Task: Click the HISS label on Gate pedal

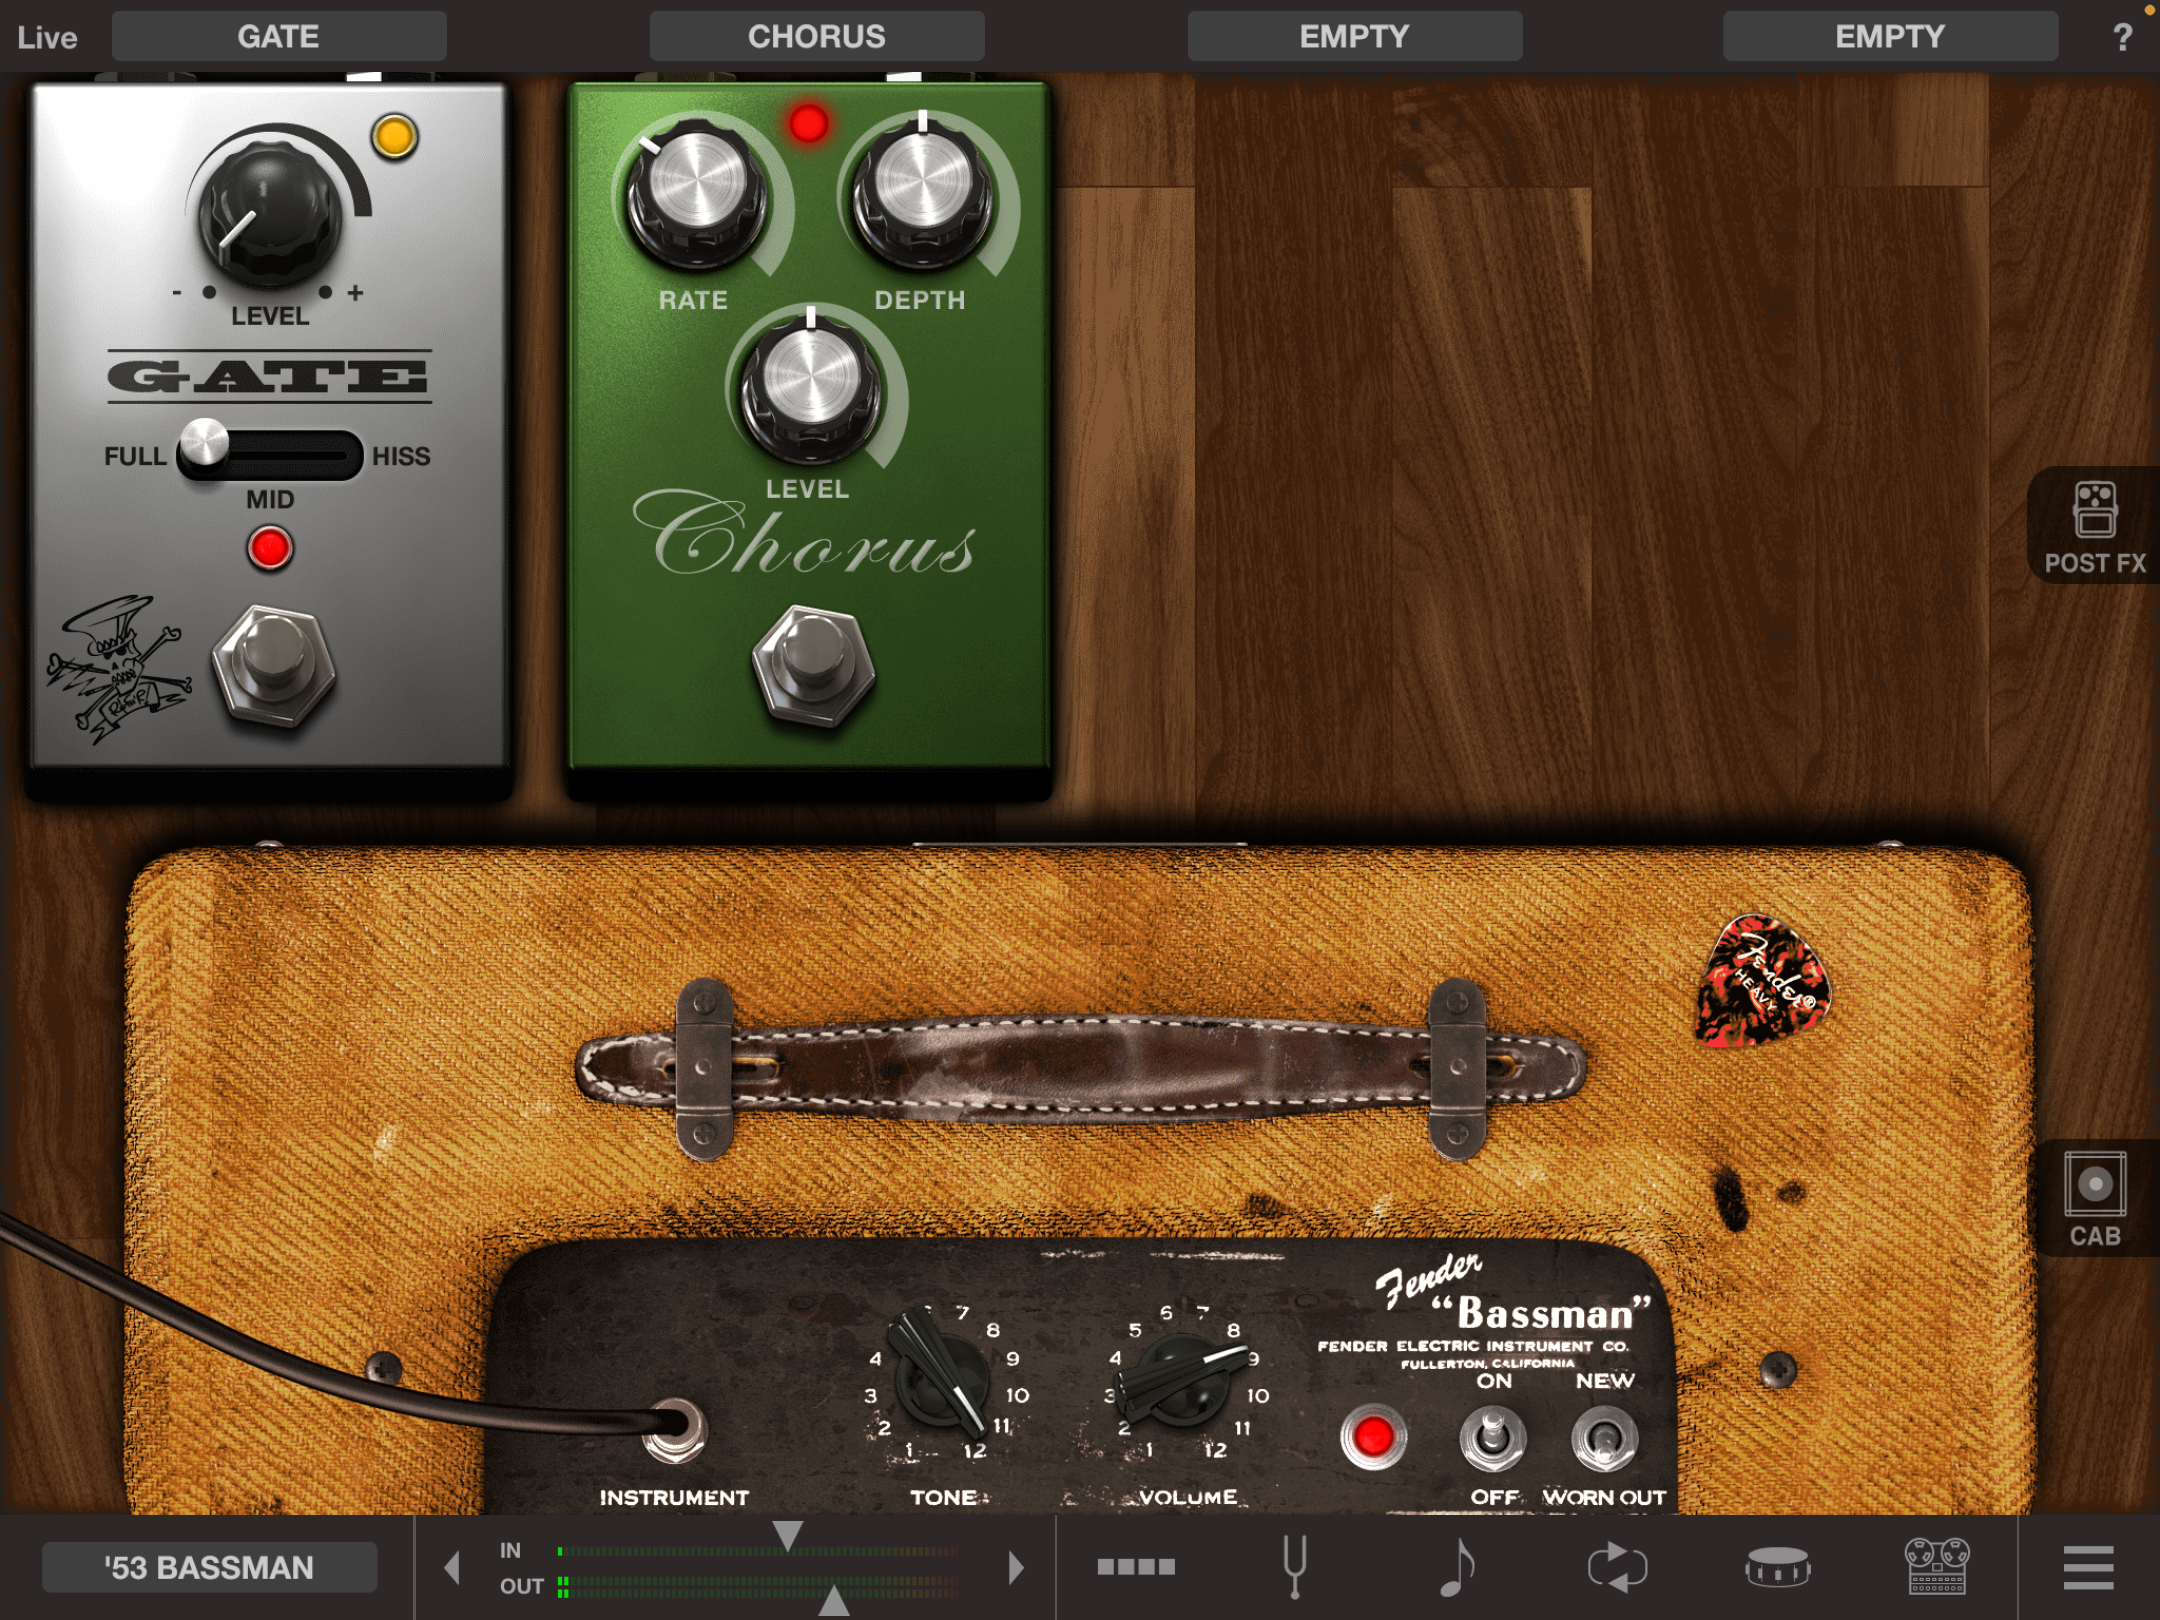Action: 401,456
